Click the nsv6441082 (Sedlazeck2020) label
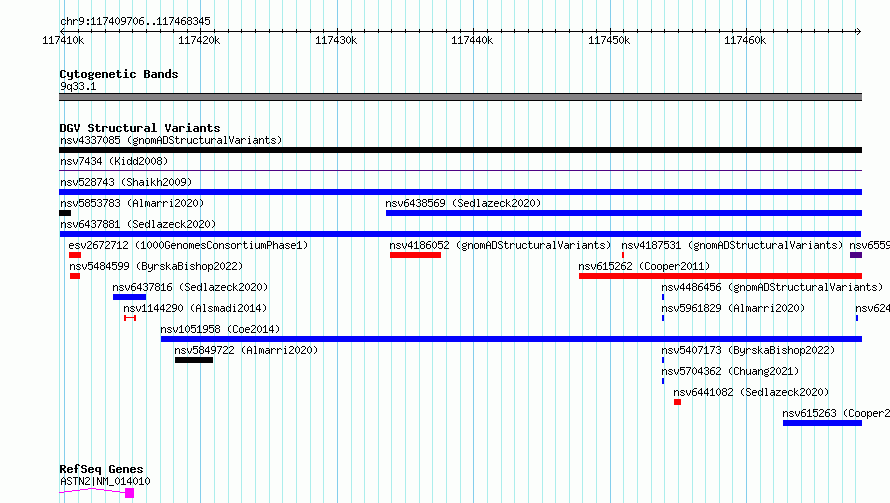Image resolution: width=890 pixels, height=503 pixels. pos(752,392)
